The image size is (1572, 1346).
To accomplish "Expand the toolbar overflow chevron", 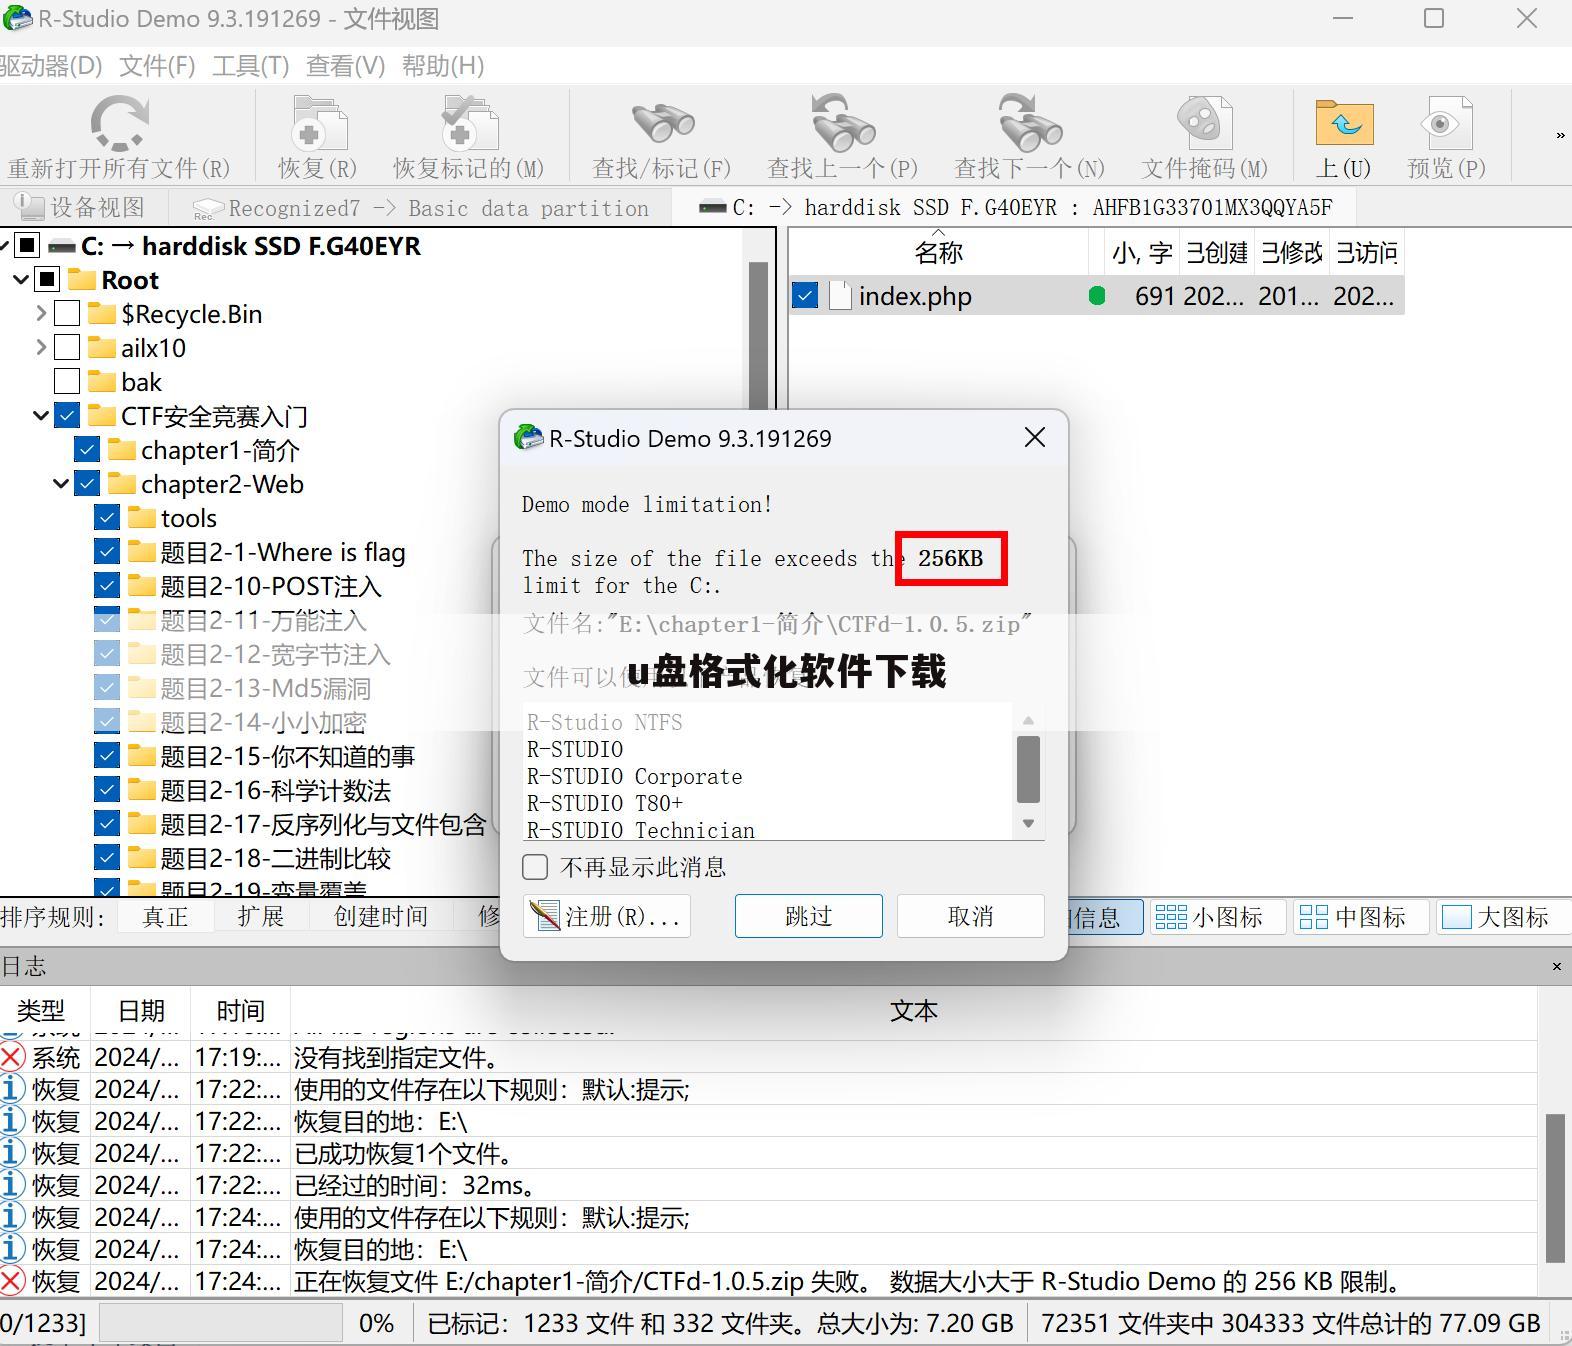I will point(1559,135).
